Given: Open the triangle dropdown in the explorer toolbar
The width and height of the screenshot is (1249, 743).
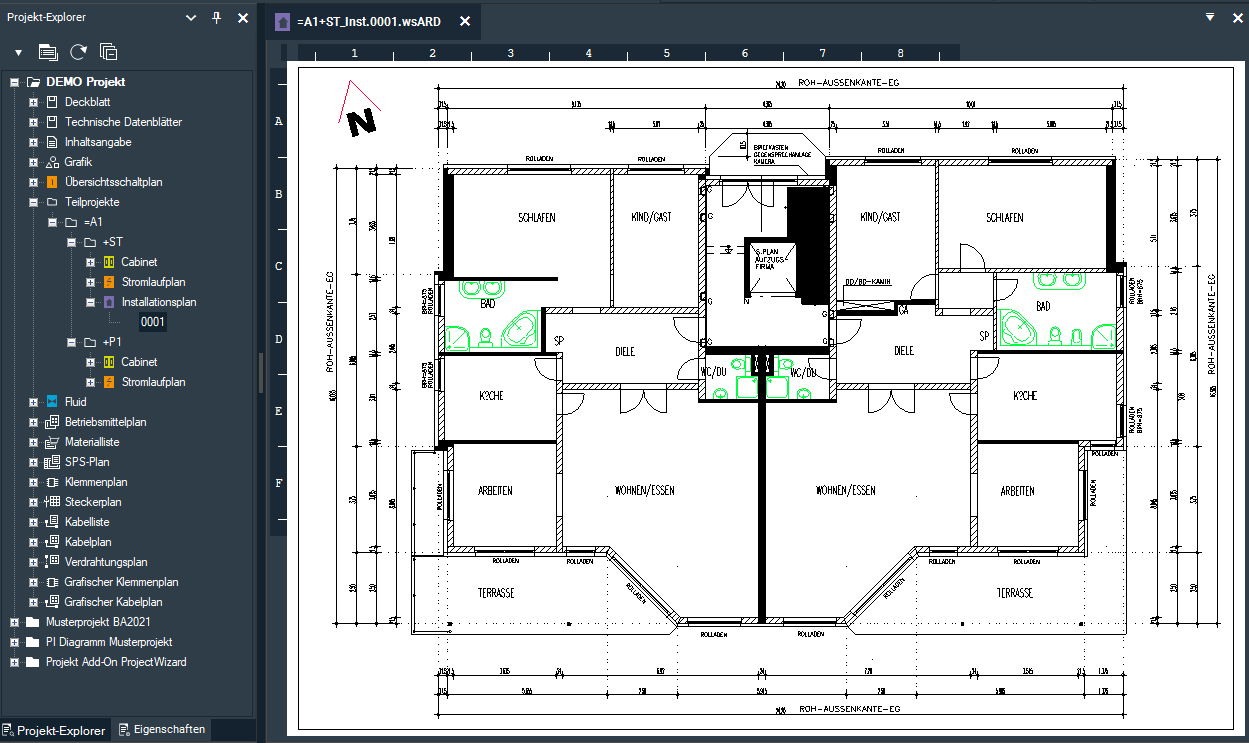Looking at the screenshot, I should coord(17,51).
